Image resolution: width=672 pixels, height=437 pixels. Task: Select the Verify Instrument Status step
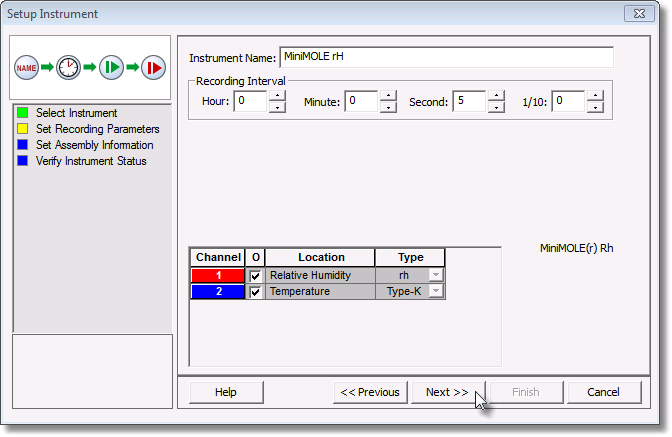(91, 161)
